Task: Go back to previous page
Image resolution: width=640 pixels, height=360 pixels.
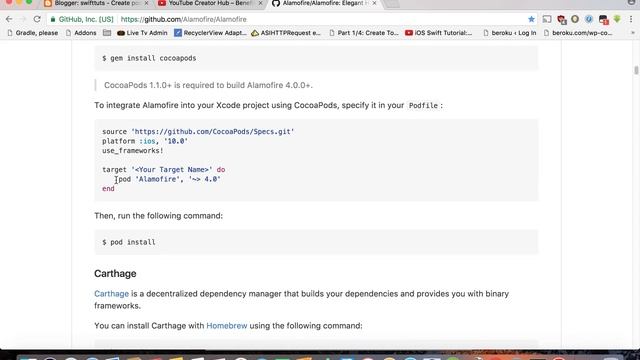Action: (x=9, y=19)
